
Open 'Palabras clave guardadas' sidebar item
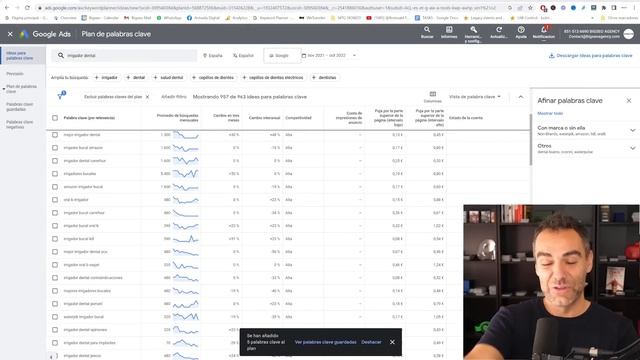20,107
